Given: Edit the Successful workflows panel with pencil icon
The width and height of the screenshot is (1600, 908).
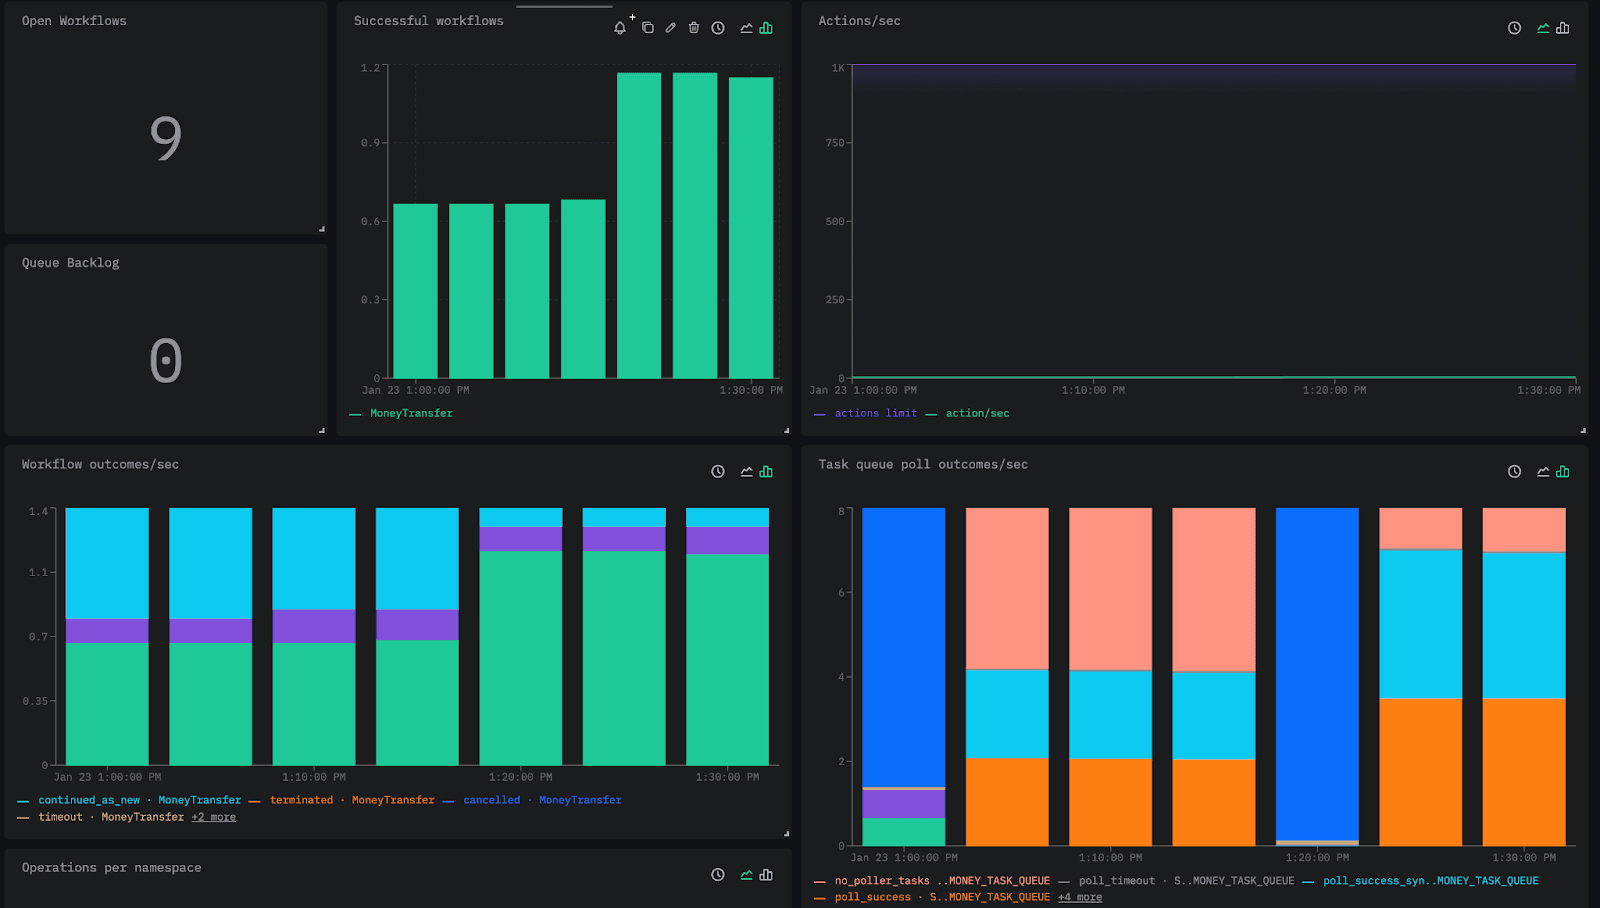Looking at the screenshot, I should [670, 27].
